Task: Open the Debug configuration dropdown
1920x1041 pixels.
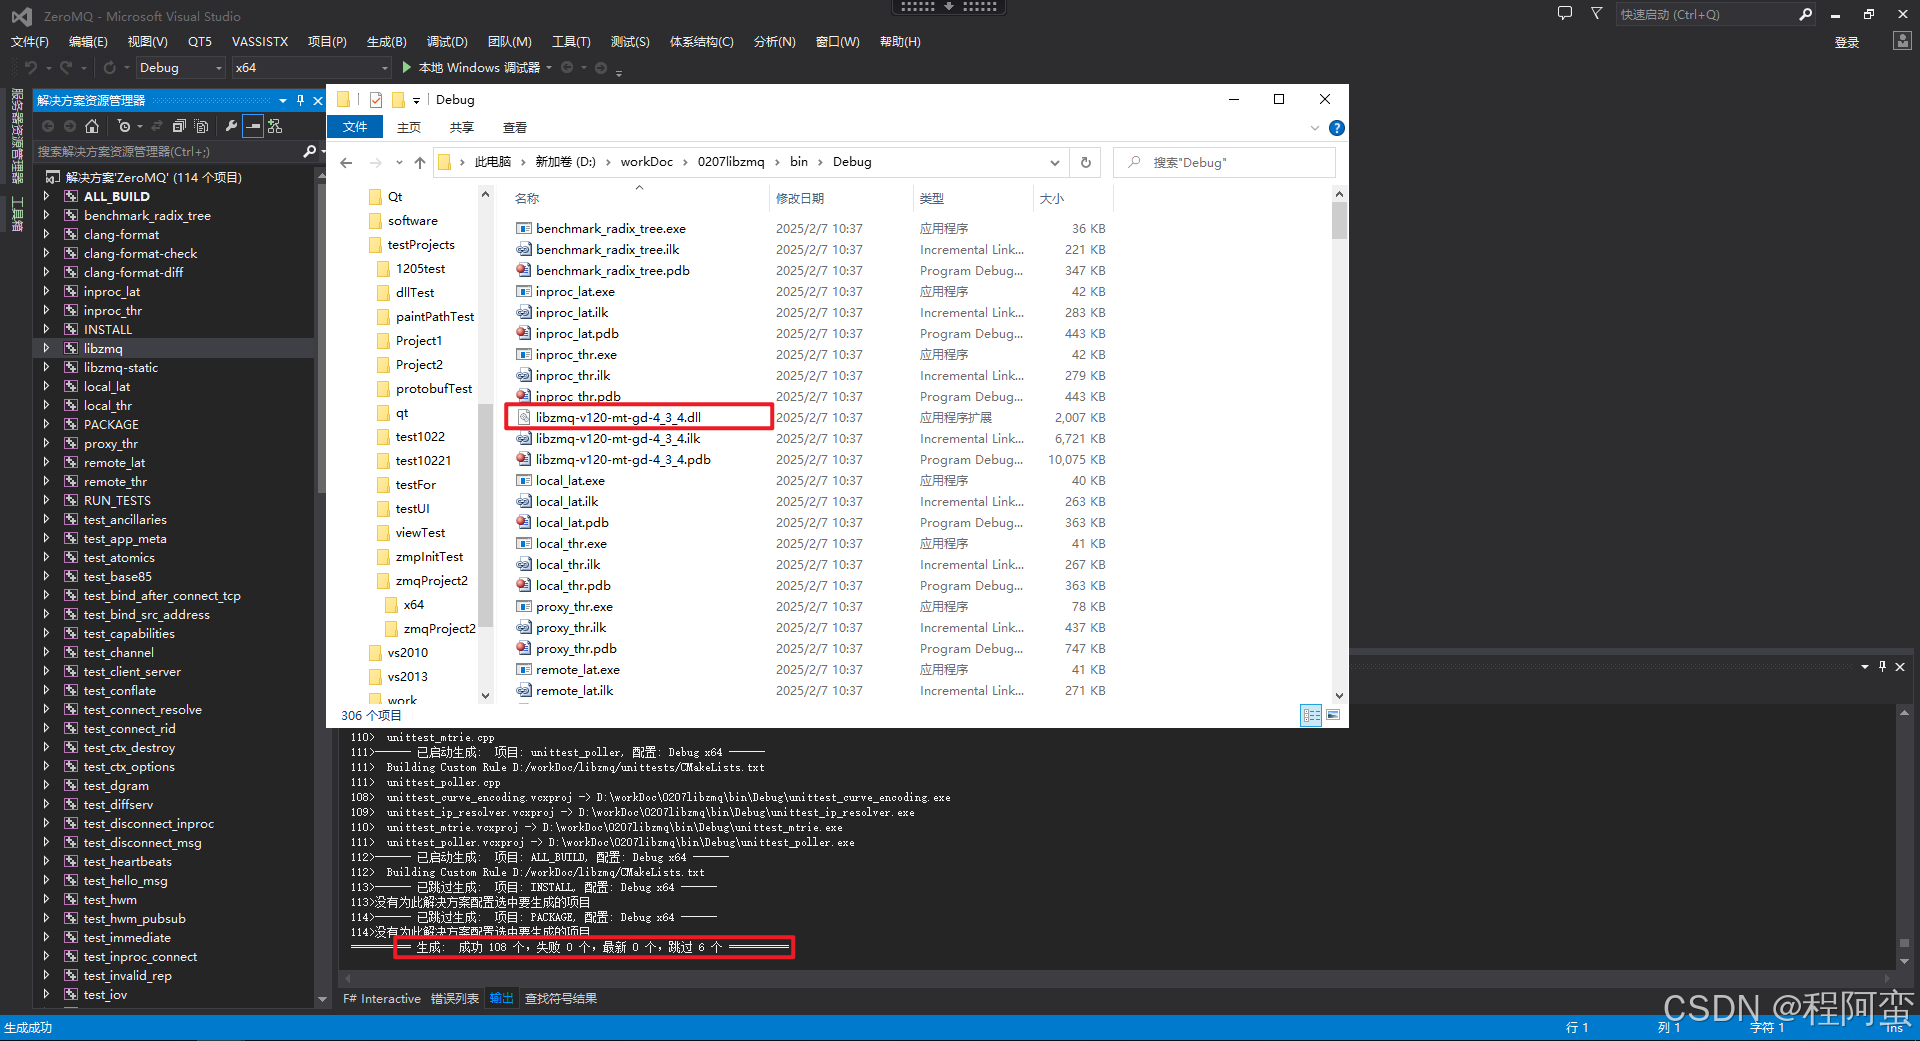Action: point(180,67)
